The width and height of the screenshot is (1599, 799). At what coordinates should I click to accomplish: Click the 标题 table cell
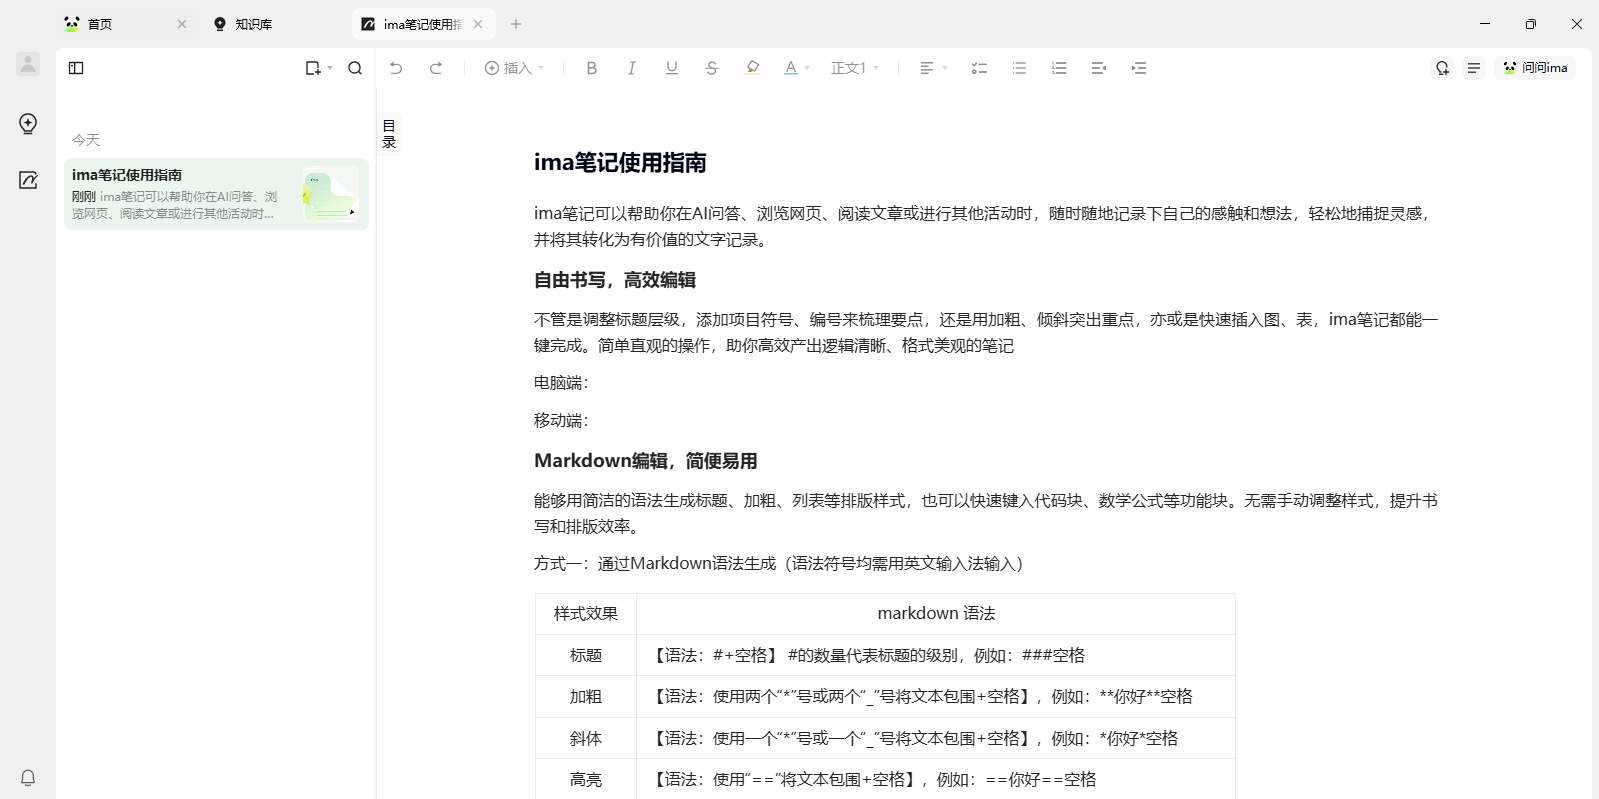click(586, 656)
